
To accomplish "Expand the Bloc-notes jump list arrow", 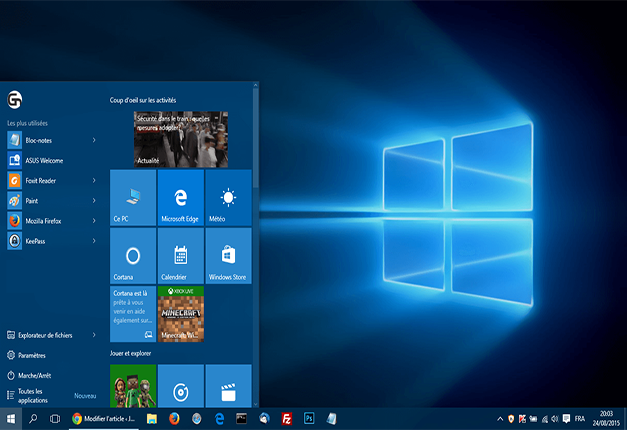I will pos(94,141).
